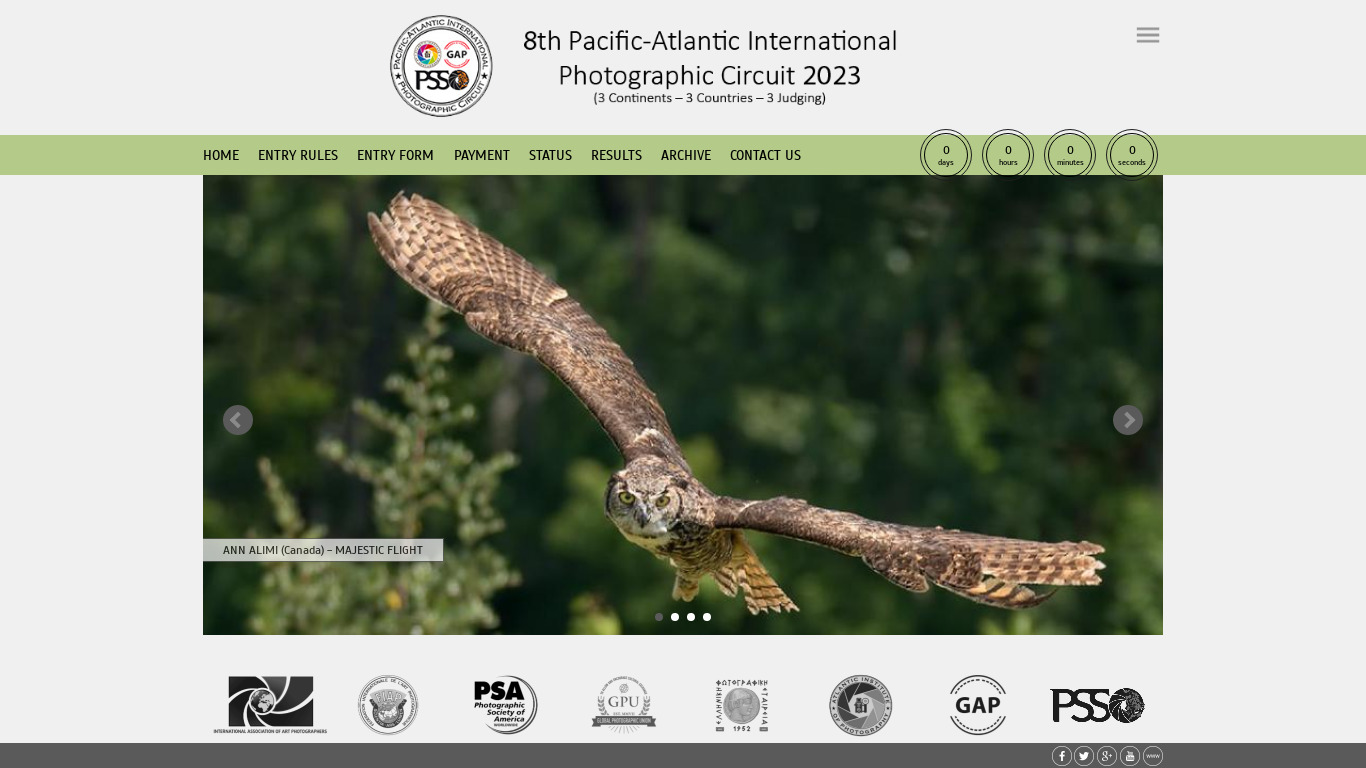Open the ENTRY RULES menu item
Screen dimensions: 1366x768
[x=298, y=155]
